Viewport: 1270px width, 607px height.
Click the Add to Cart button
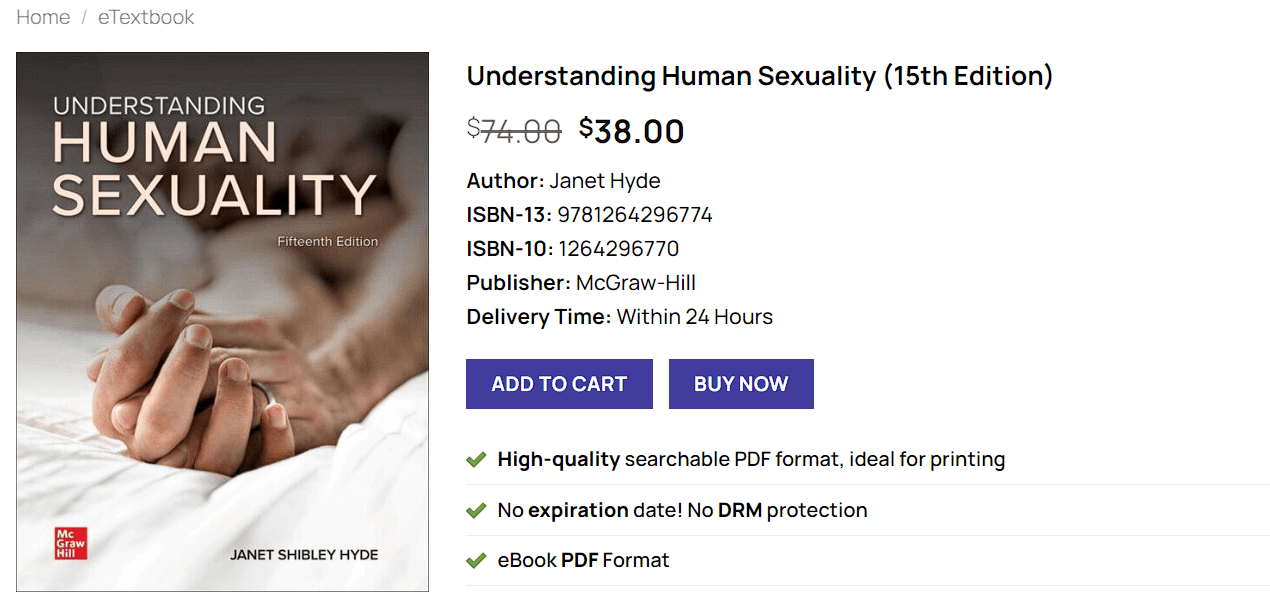point(559,383)
